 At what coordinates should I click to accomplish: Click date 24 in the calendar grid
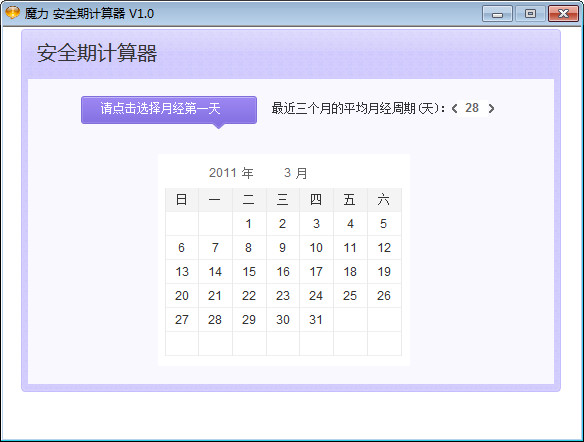[316, 296]
